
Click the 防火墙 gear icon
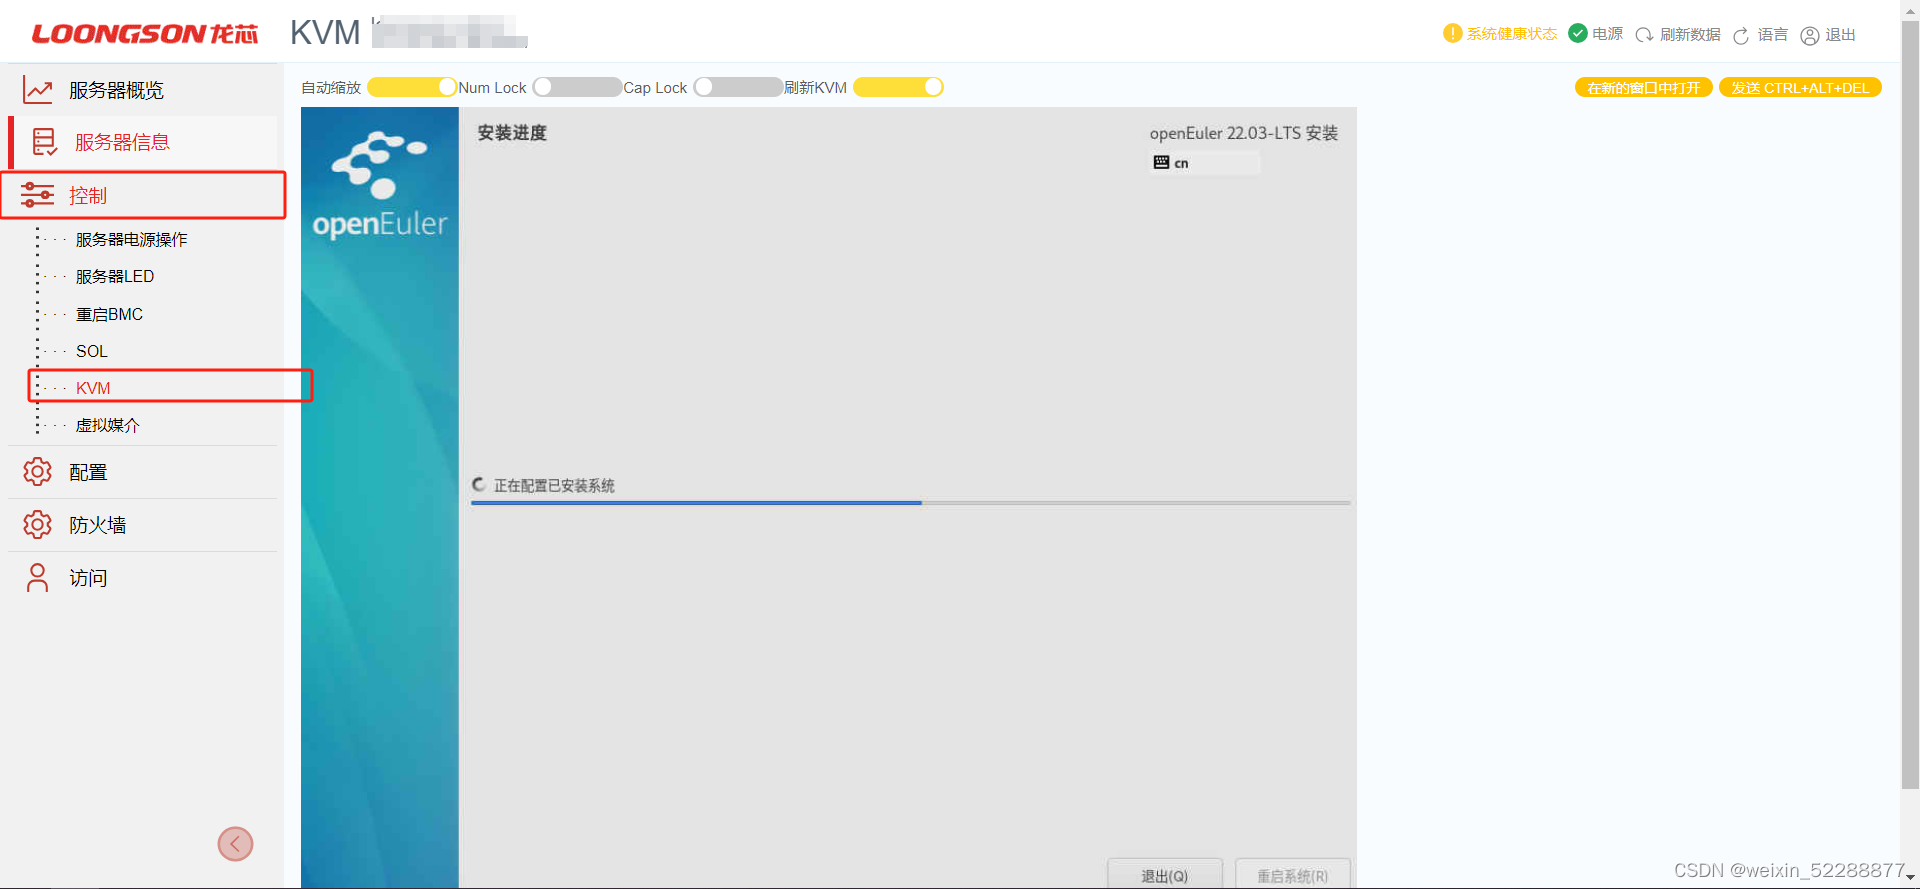pos(37,525)
